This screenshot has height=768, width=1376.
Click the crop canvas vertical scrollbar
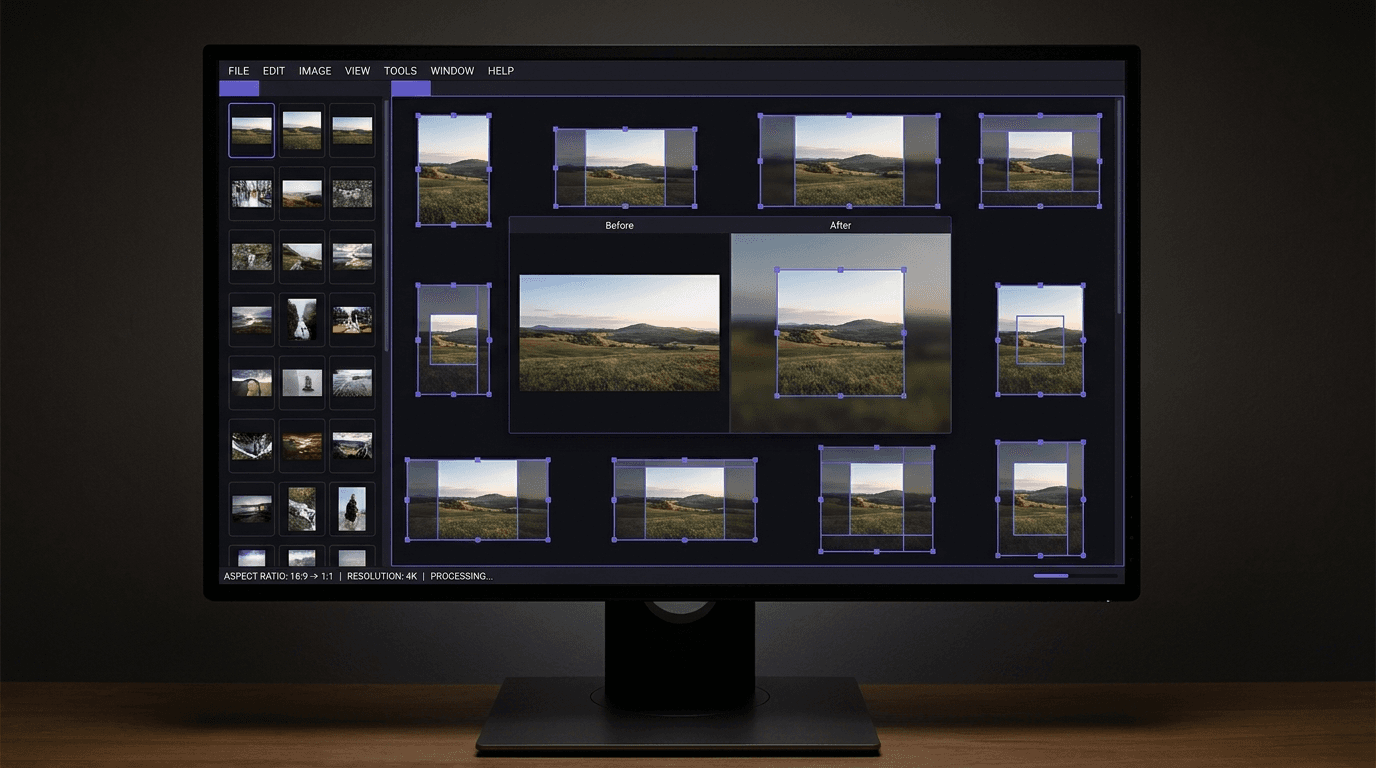click(x=1119, y=207)
